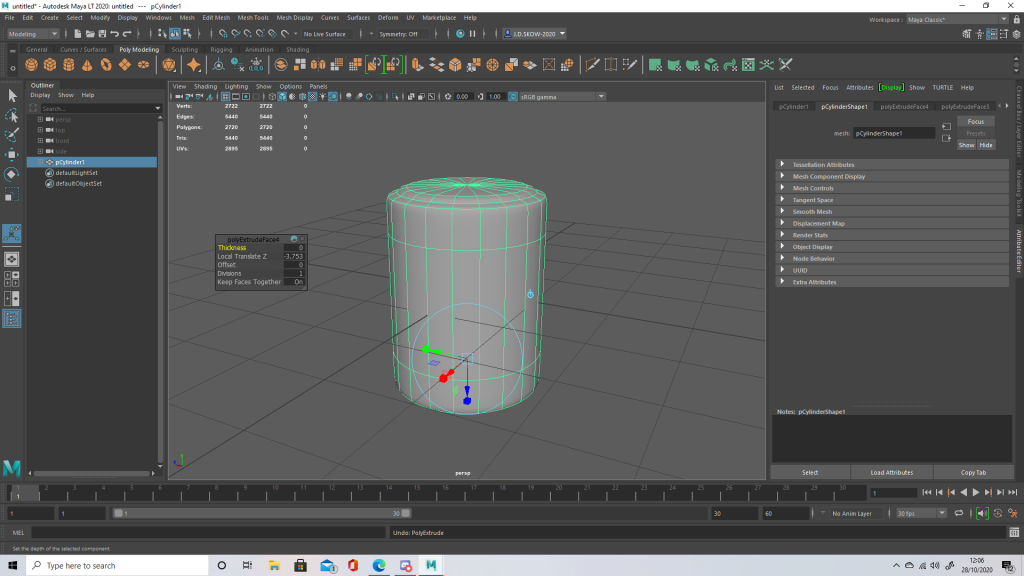Click the Load Attributes button

click(x=891, y=472)
